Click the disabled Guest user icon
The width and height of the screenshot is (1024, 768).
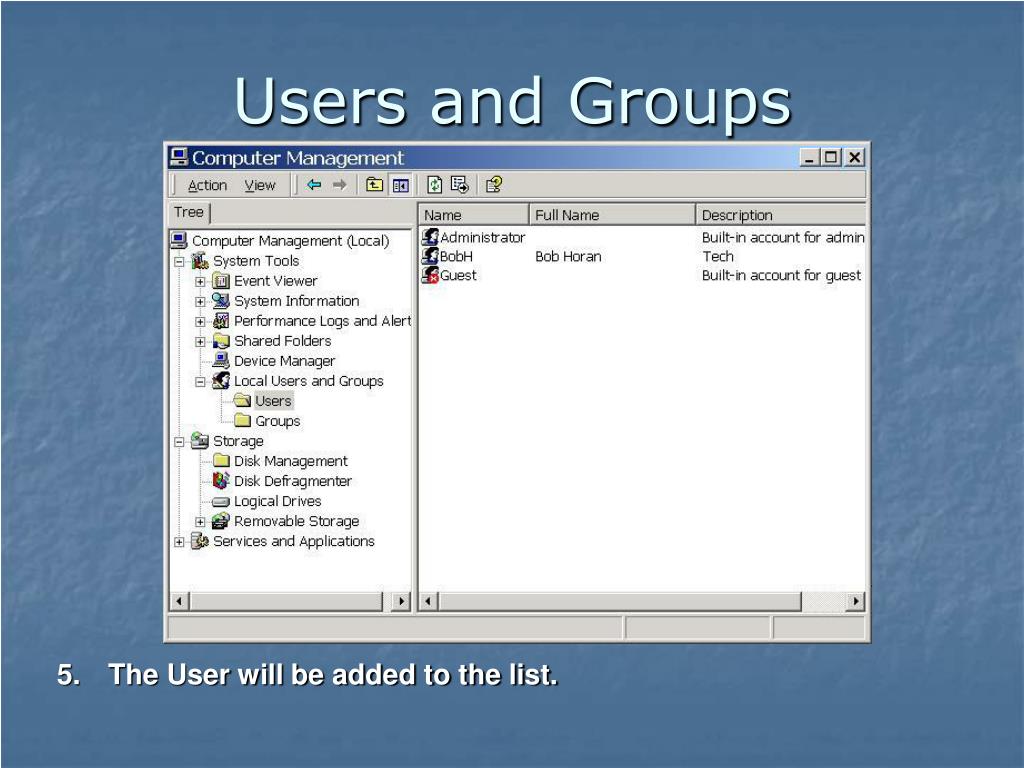tap(430, 275)
